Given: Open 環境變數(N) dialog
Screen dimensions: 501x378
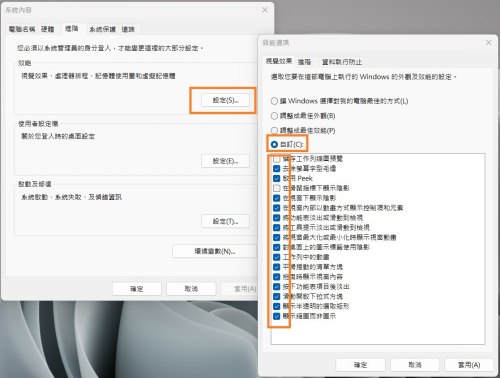Looking at the screenshot, I should (214, 251).
